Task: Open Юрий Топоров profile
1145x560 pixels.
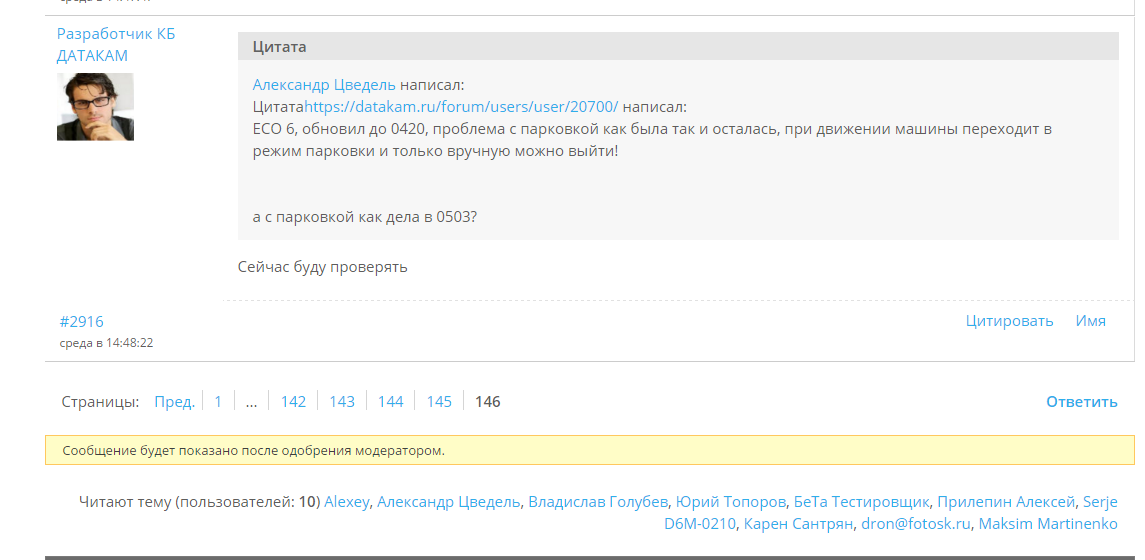Action: pyautogui.click(x=731, y=502)
